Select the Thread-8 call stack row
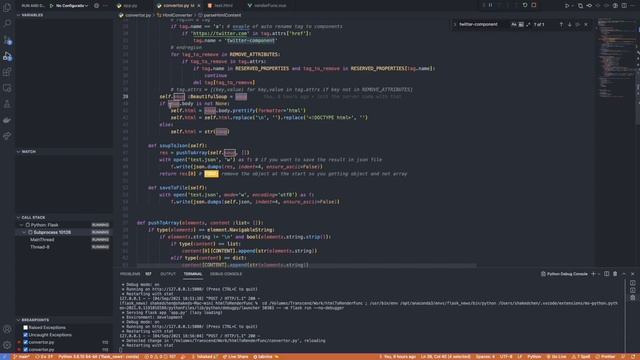The width and height of the screenshot is (640, 360). pyautogui.click(x=64, y=247)
